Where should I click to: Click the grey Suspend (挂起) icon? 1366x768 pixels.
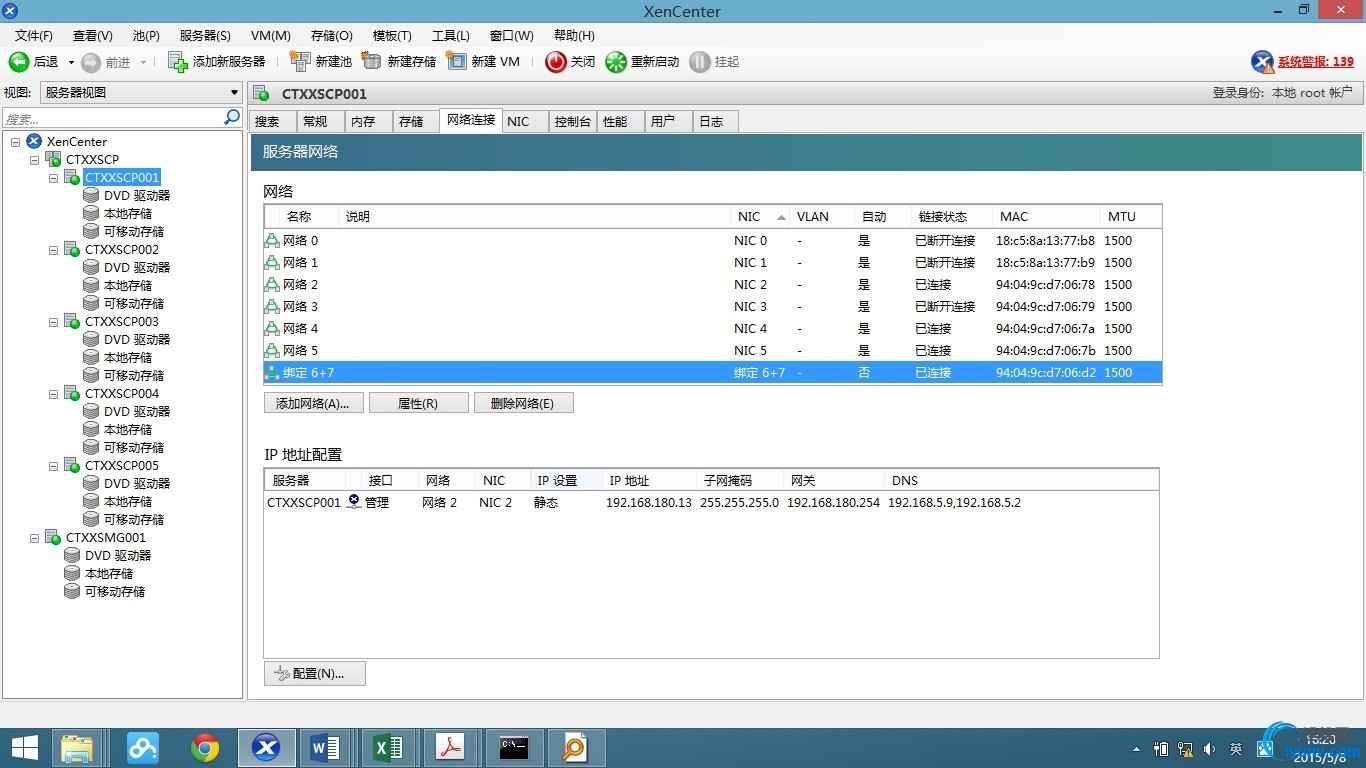(700, 62)
